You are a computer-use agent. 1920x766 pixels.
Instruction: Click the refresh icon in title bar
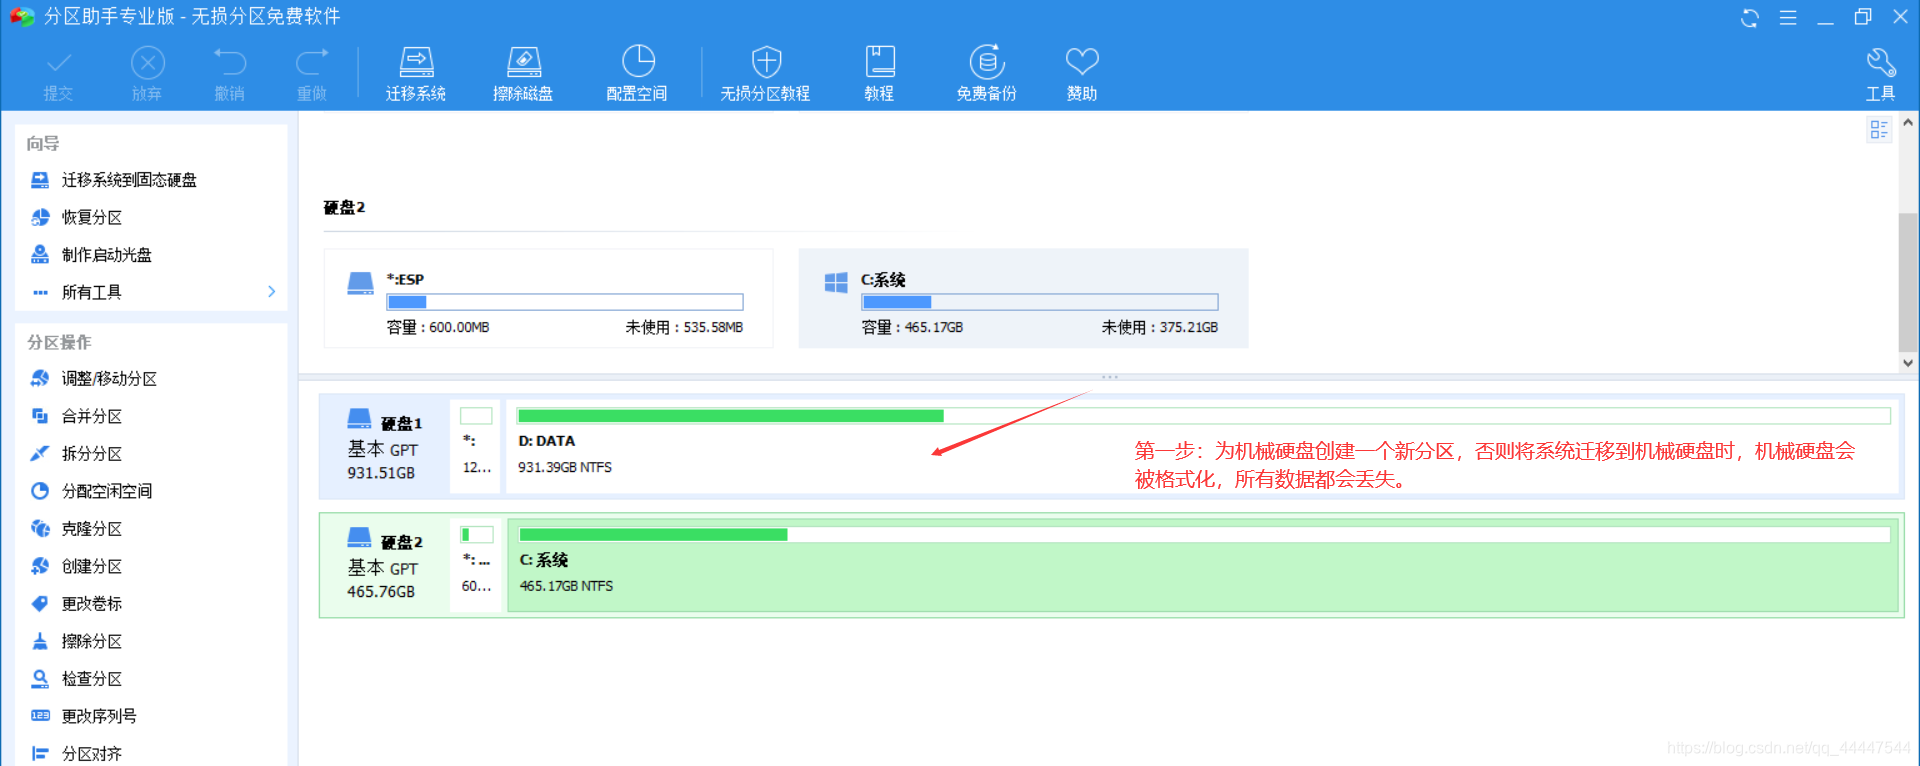1749,17
